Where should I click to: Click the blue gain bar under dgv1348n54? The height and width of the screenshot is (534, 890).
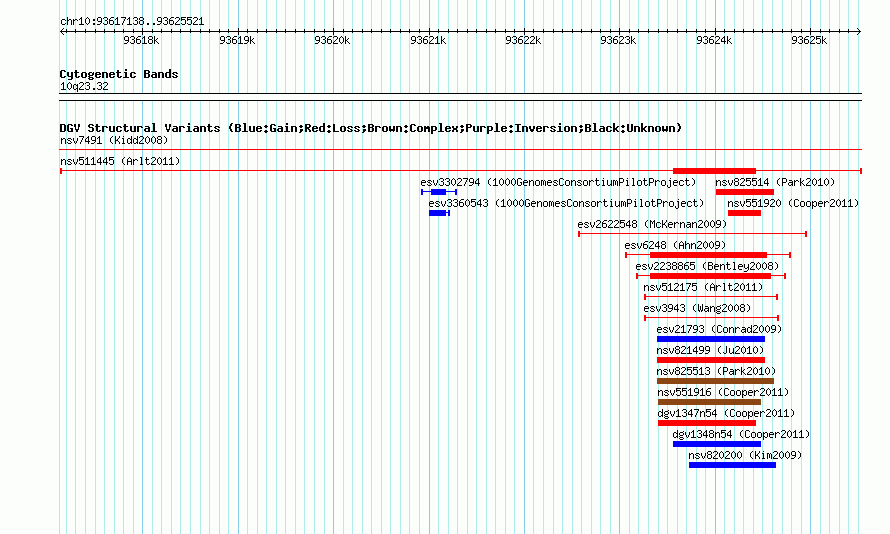(716, 444)
